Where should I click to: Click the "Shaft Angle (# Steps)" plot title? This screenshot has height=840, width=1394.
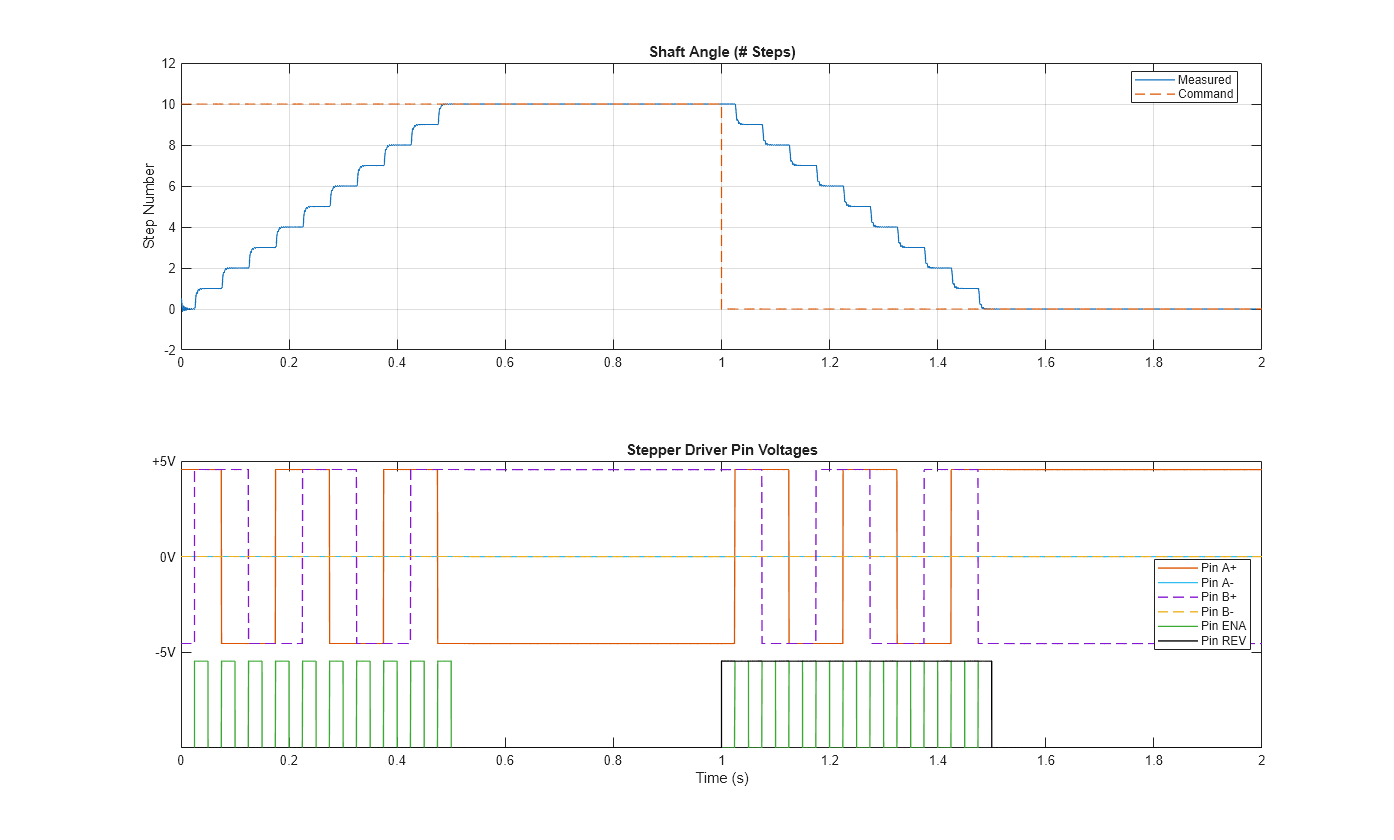click(x=721, y=52)
